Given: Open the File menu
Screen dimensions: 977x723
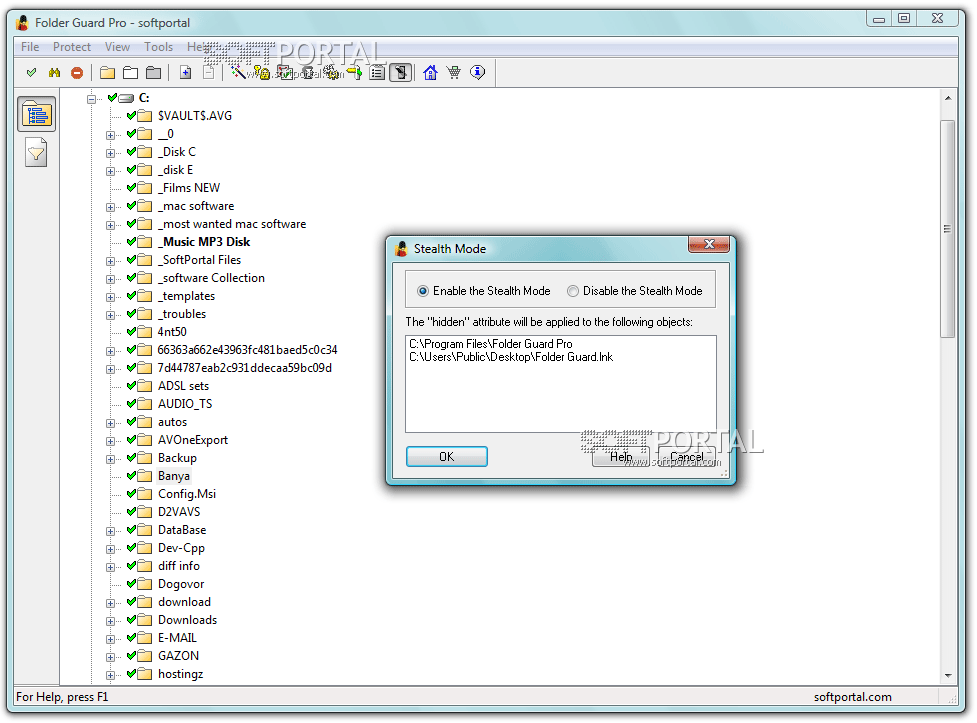Looking at the screenshot, I should [x=30, y=47].
